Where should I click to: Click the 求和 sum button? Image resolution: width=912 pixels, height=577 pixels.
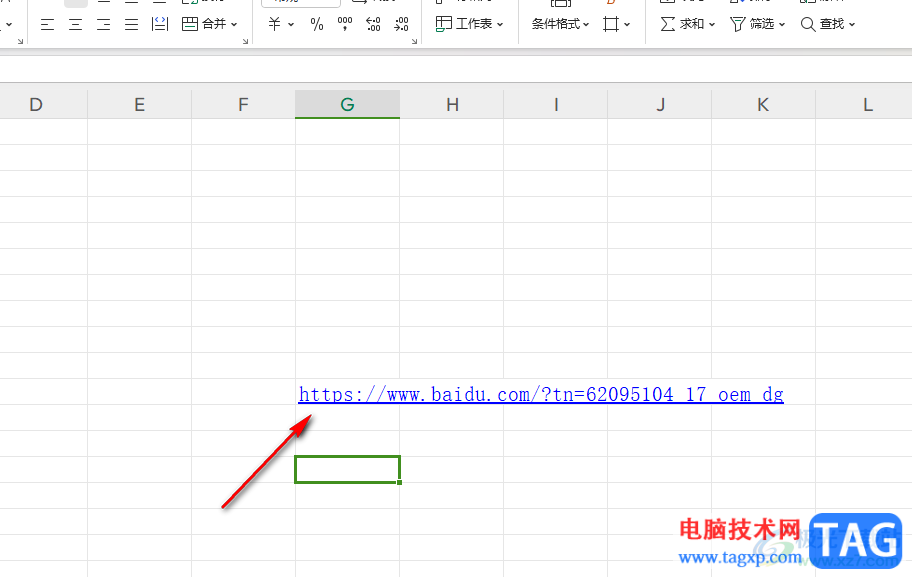(x=682, y=24)
